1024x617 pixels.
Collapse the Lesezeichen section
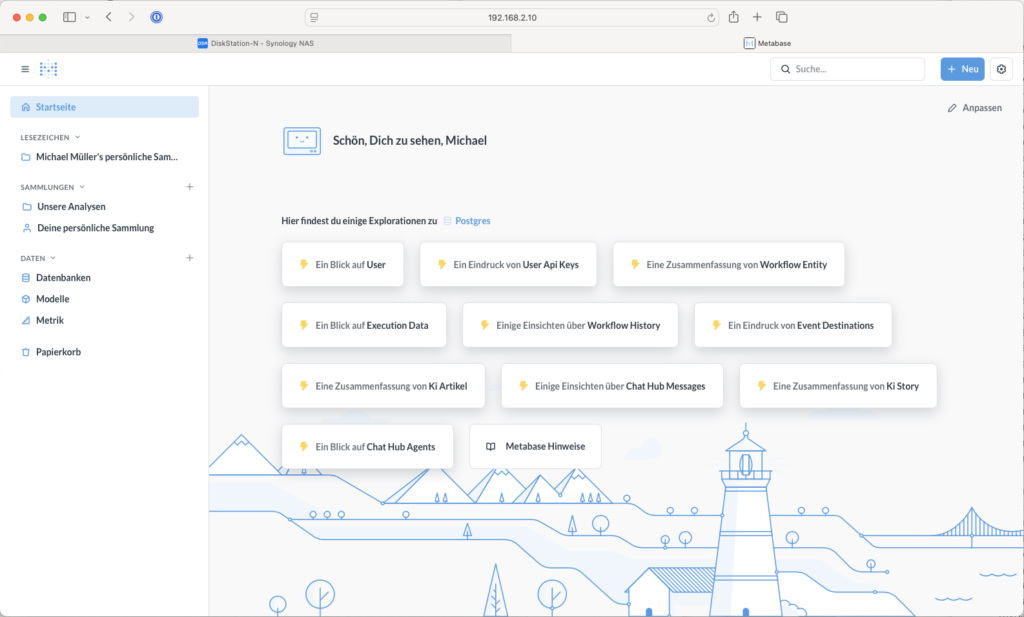point(77,137)
